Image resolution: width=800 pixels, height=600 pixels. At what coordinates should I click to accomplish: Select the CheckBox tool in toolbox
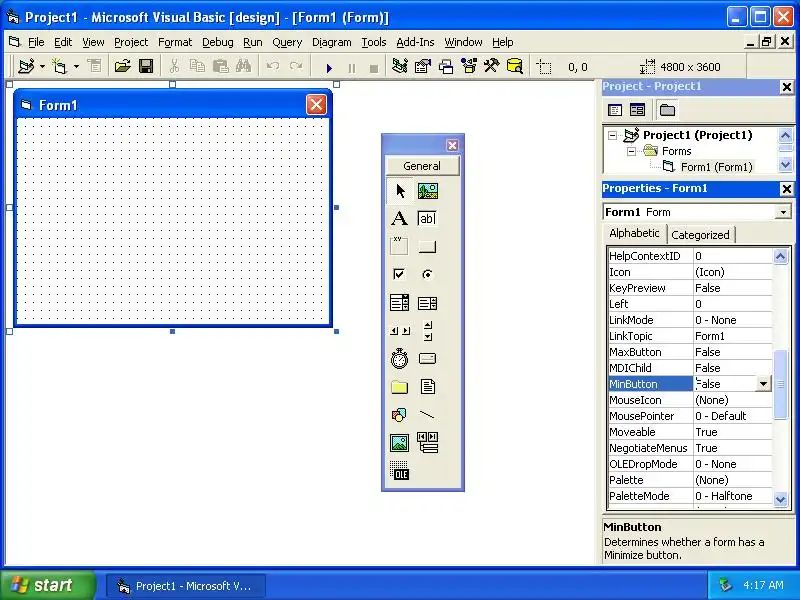399,274
